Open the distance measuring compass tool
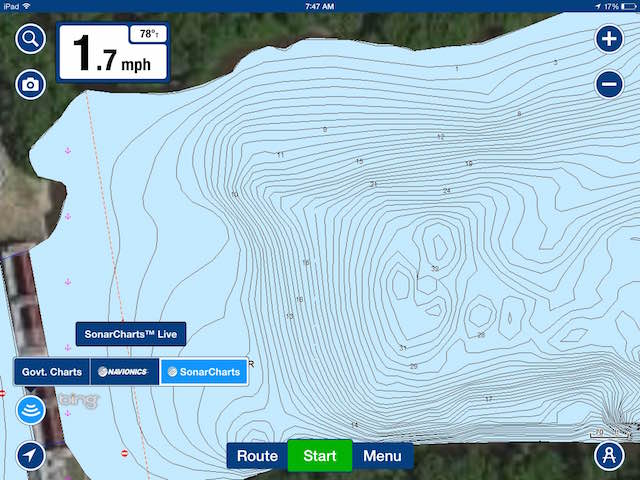Screen dimensions: 640x480 pos(609,456)
